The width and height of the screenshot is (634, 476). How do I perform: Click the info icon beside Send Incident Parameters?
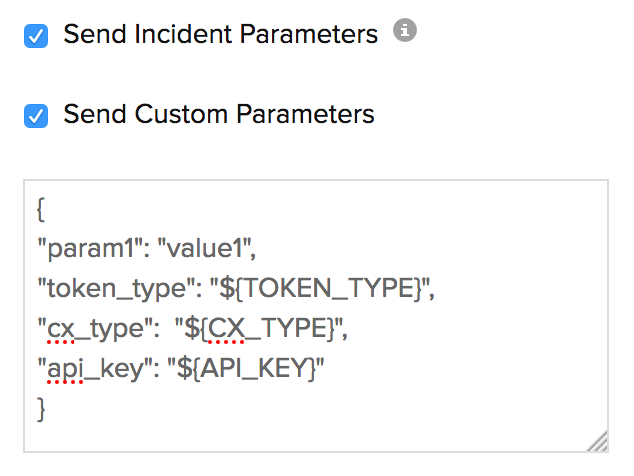click(x=404, y=32)
